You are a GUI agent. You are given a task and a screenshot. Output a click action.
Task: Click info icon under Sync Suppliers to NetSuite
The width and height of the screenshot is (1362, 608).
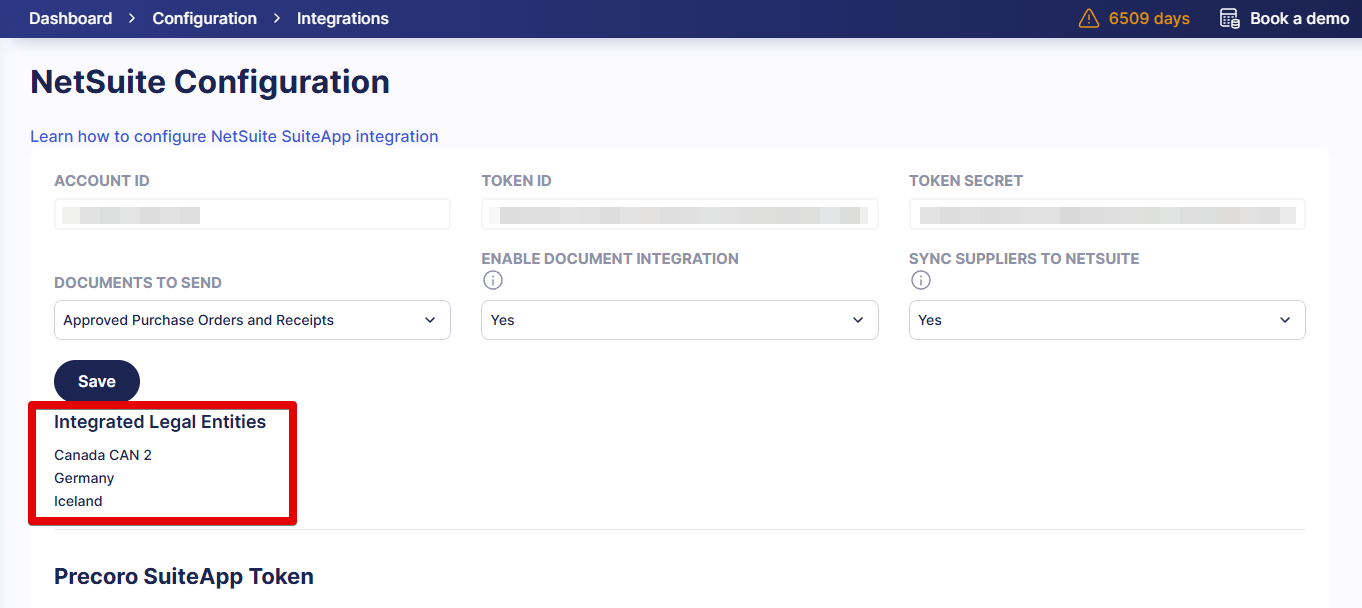920,280
